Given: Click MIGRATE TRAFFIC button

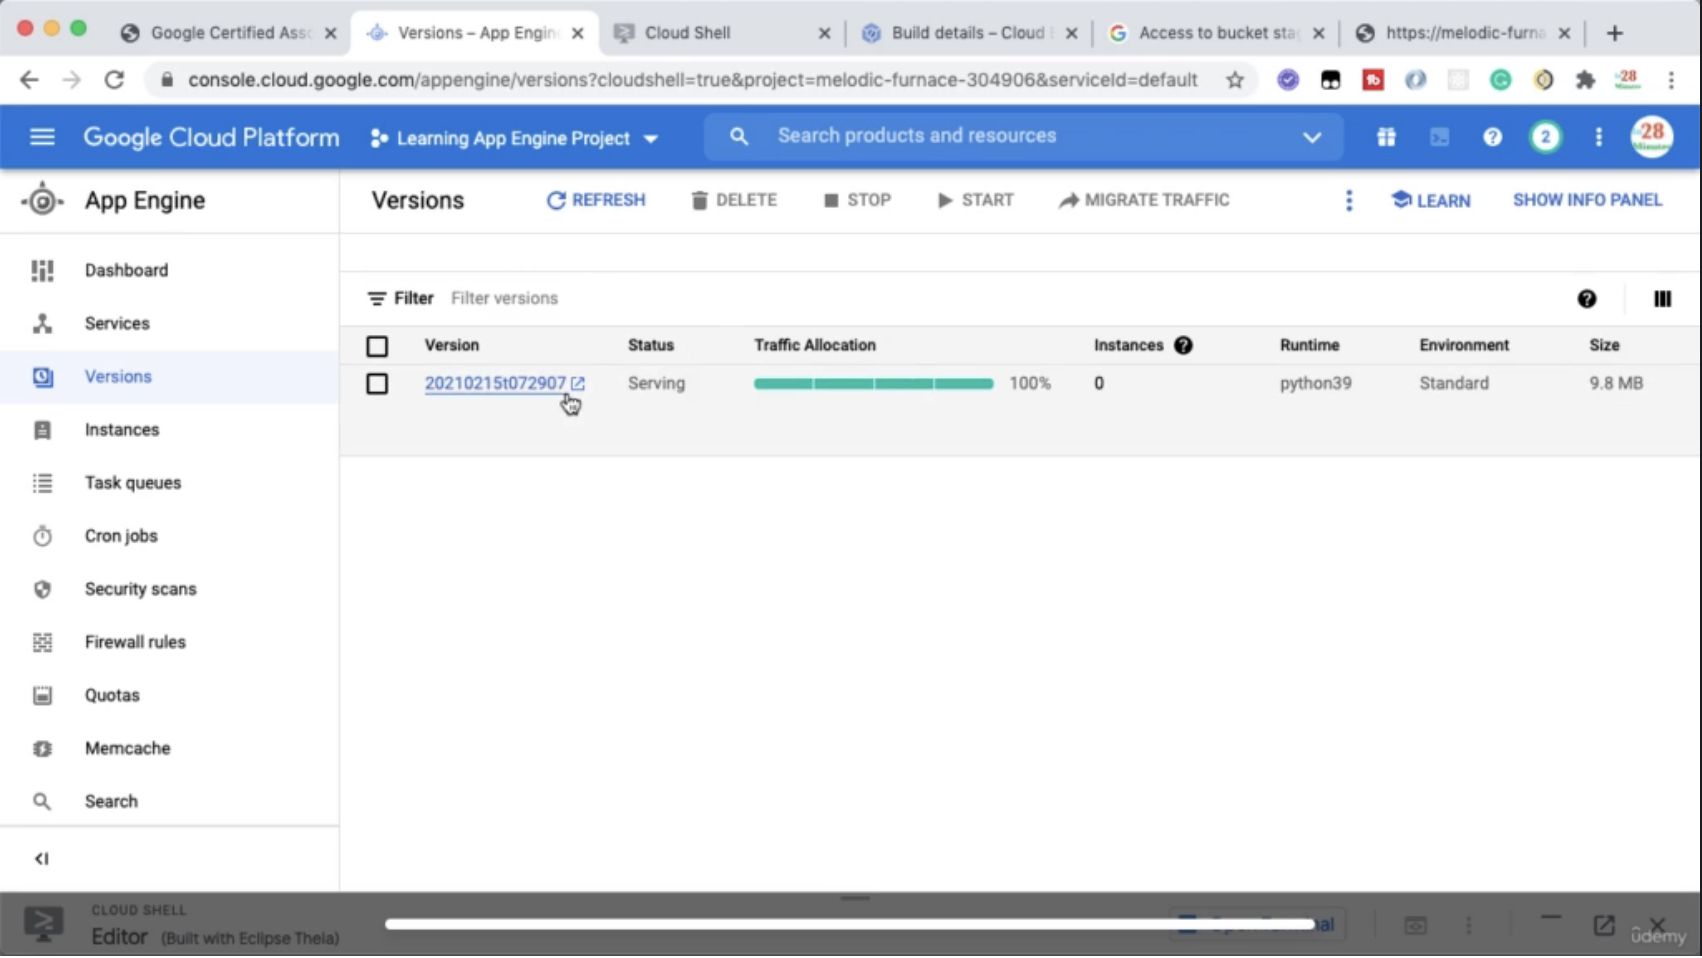Looking at the screenshot, I should pyautogui.click(x=1144, y=201).
